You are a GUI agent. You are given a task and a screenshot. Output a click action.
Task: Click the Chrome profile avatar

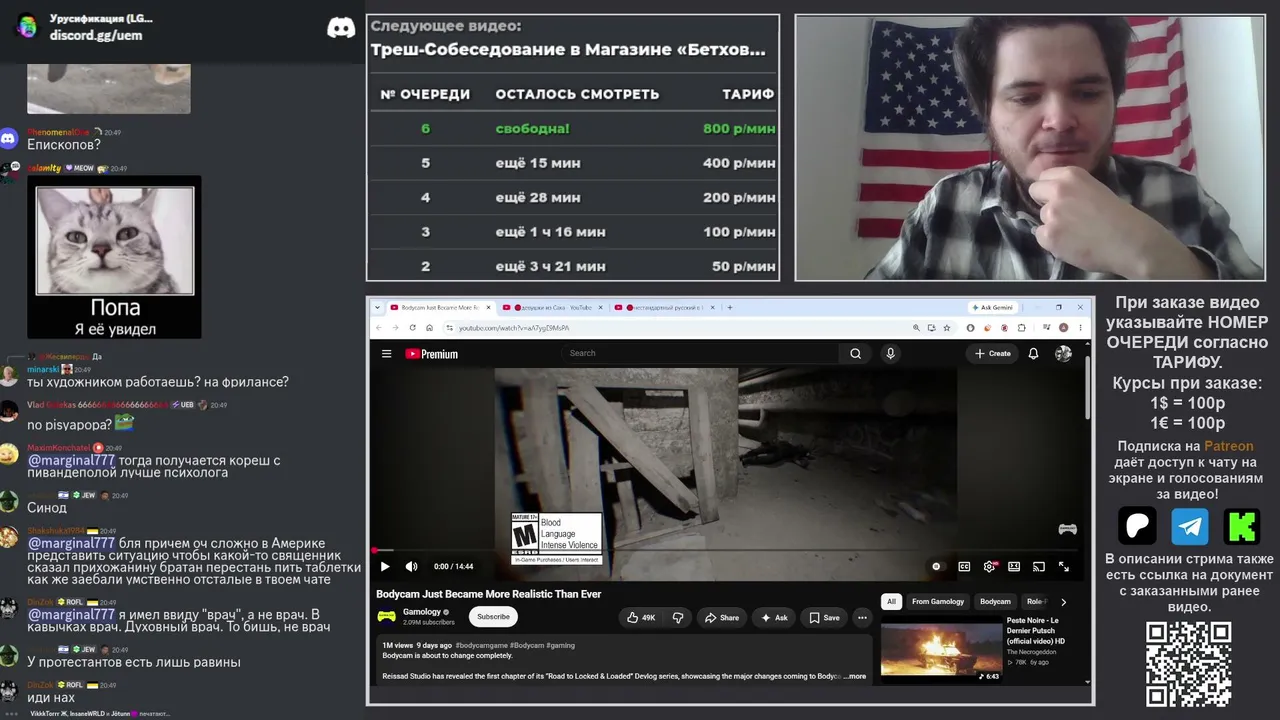(1064, 327)
